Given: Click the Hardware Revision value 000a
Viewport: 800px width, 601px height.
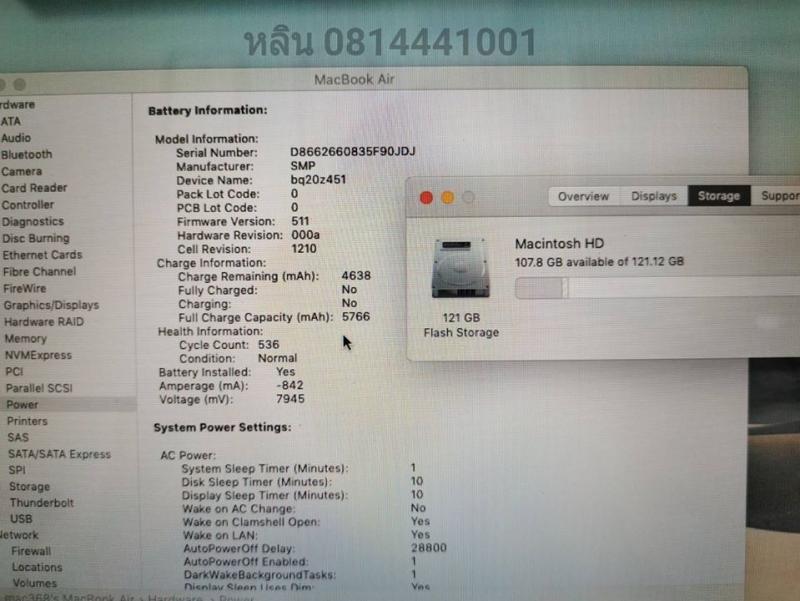Looking at the screenshot, I should [x=305, y=235].
